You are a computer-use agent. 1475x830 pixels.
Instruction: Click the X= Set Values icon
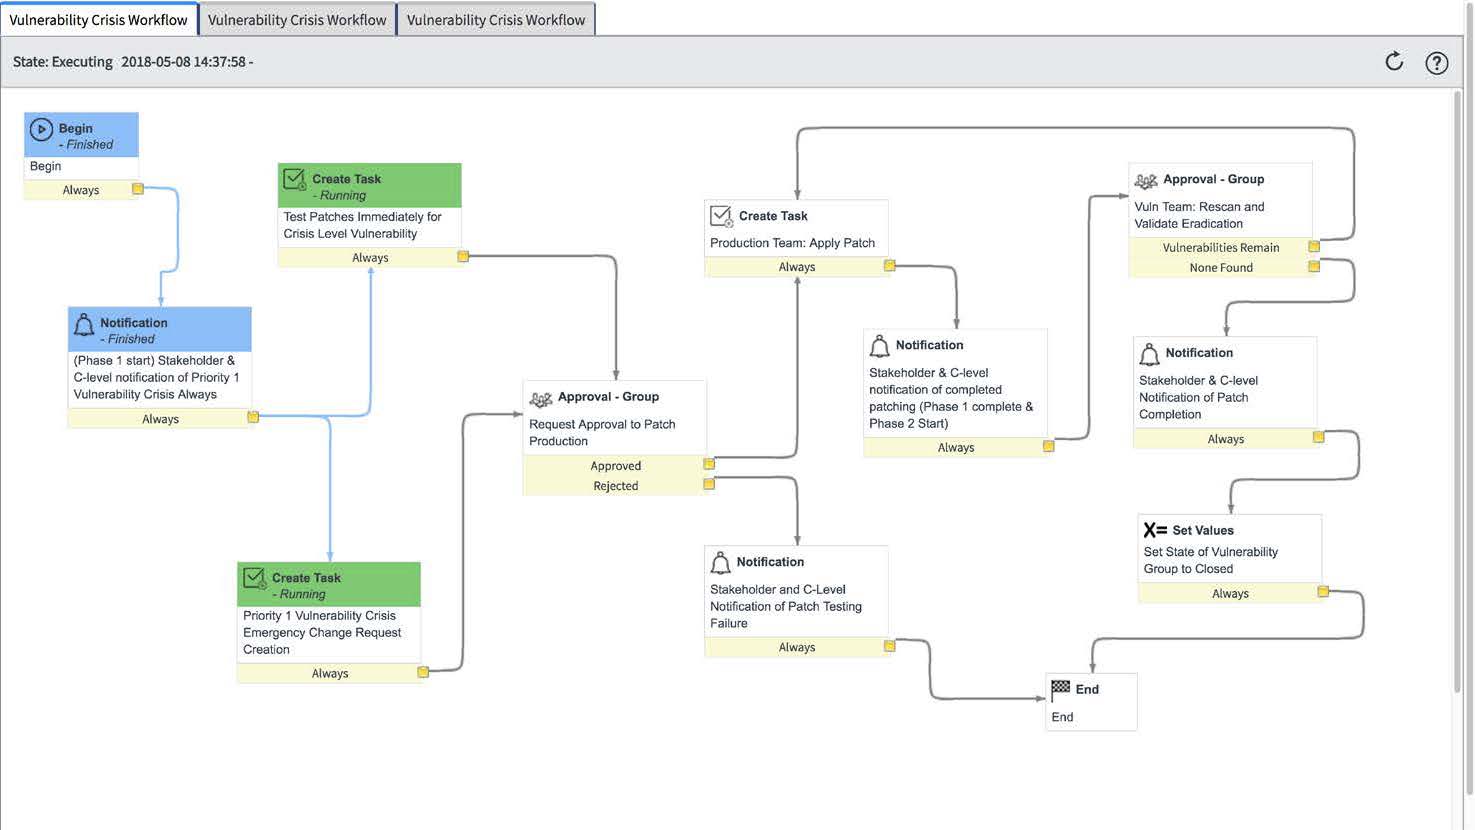coord(1155,530)
